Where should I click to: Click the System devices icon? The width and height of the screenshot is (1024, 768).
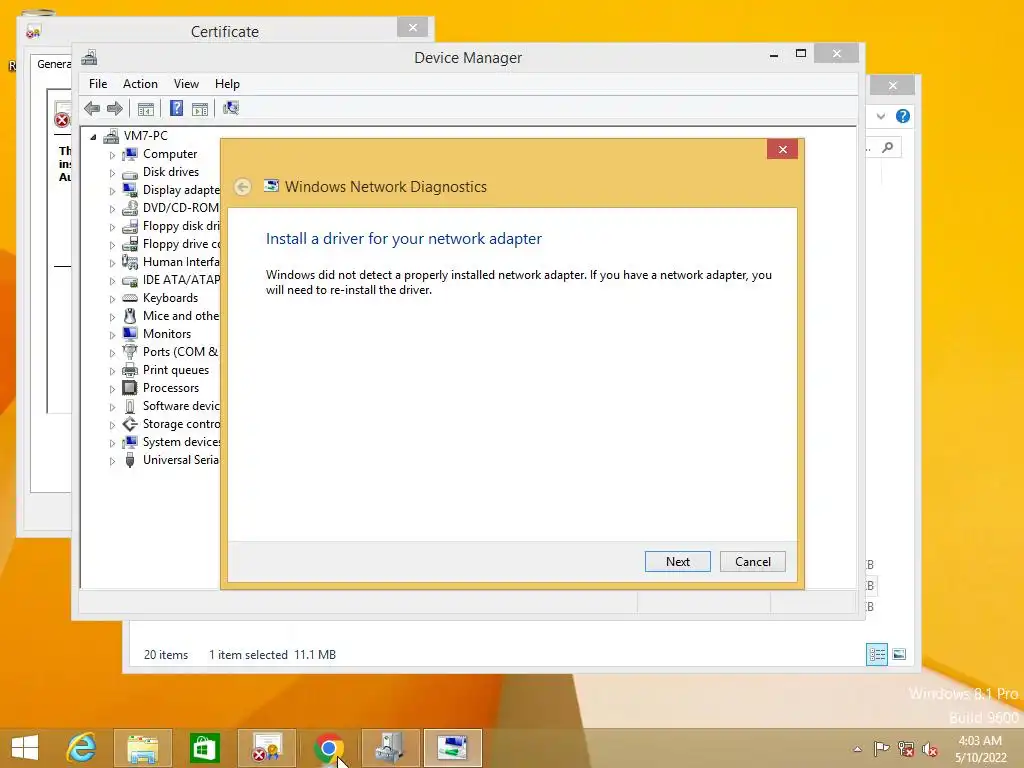(130, 442)
